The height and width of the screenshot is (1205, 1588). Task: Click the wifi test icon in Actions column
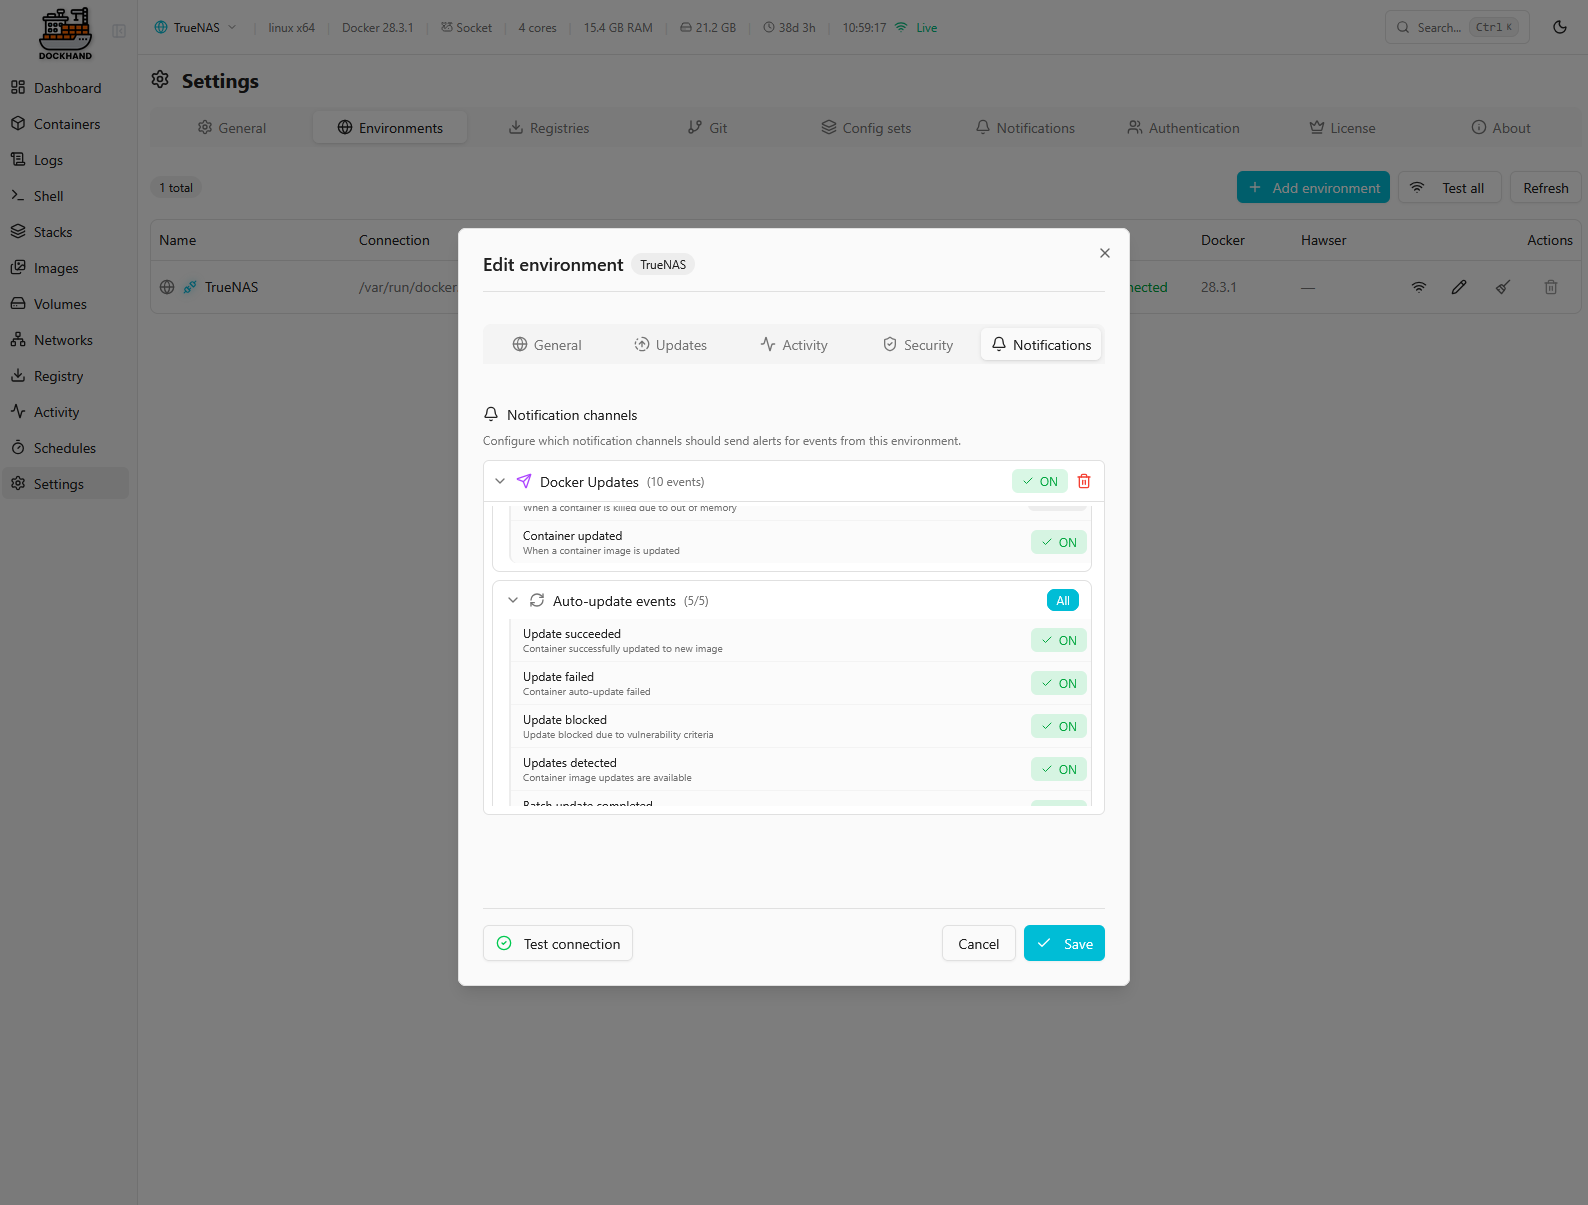(1418, 287)
